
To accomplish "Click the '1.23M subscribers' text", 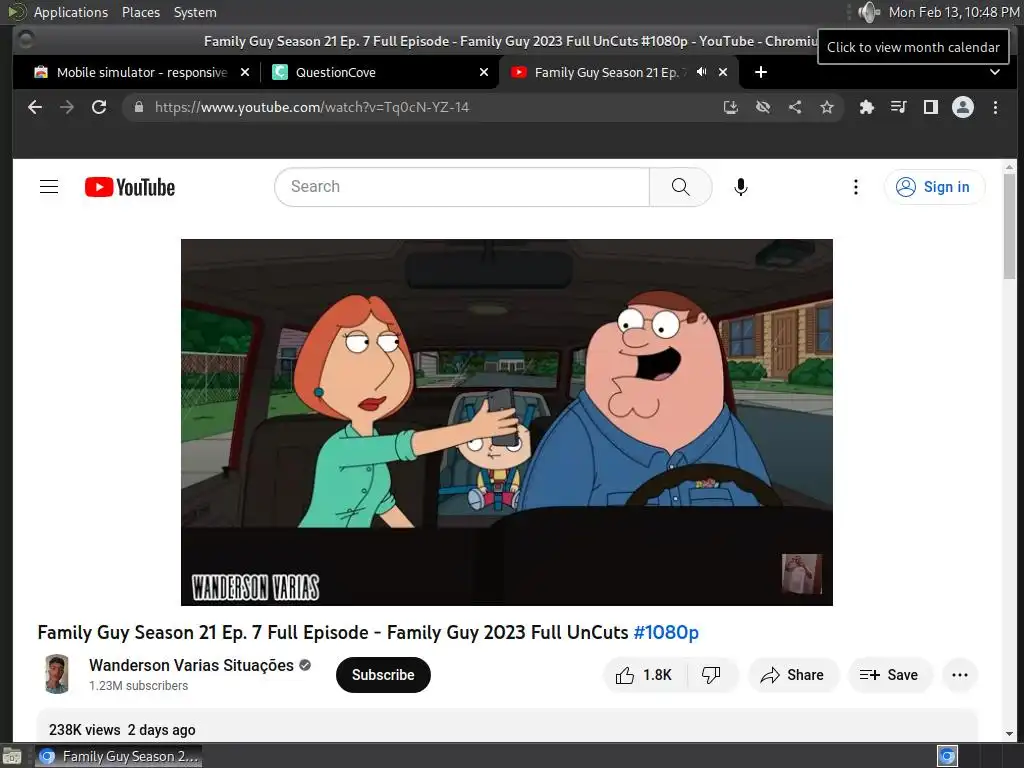I will 138,686.
